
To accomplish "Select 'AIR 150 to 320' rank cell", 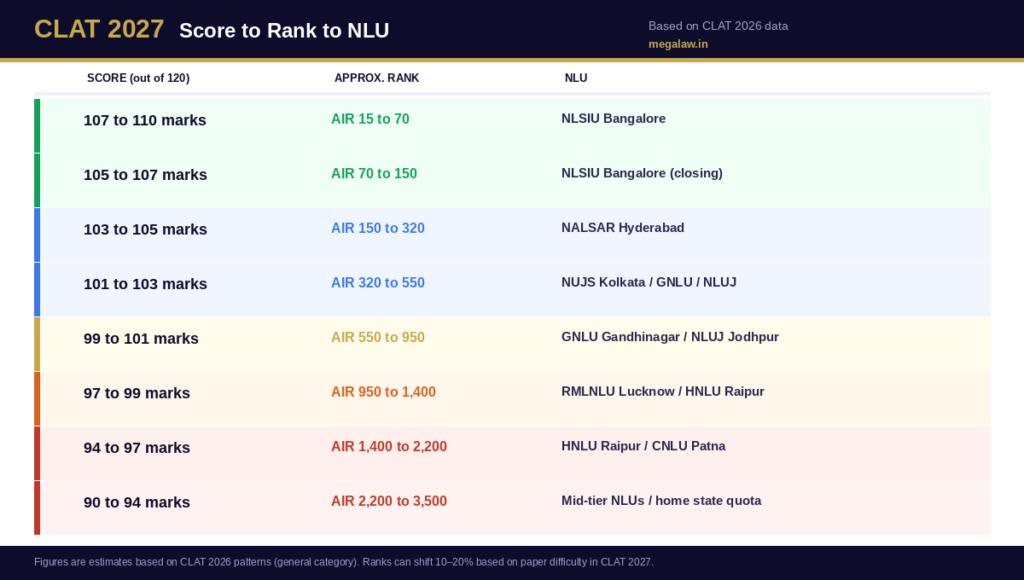I will click(x=378, y=228).
